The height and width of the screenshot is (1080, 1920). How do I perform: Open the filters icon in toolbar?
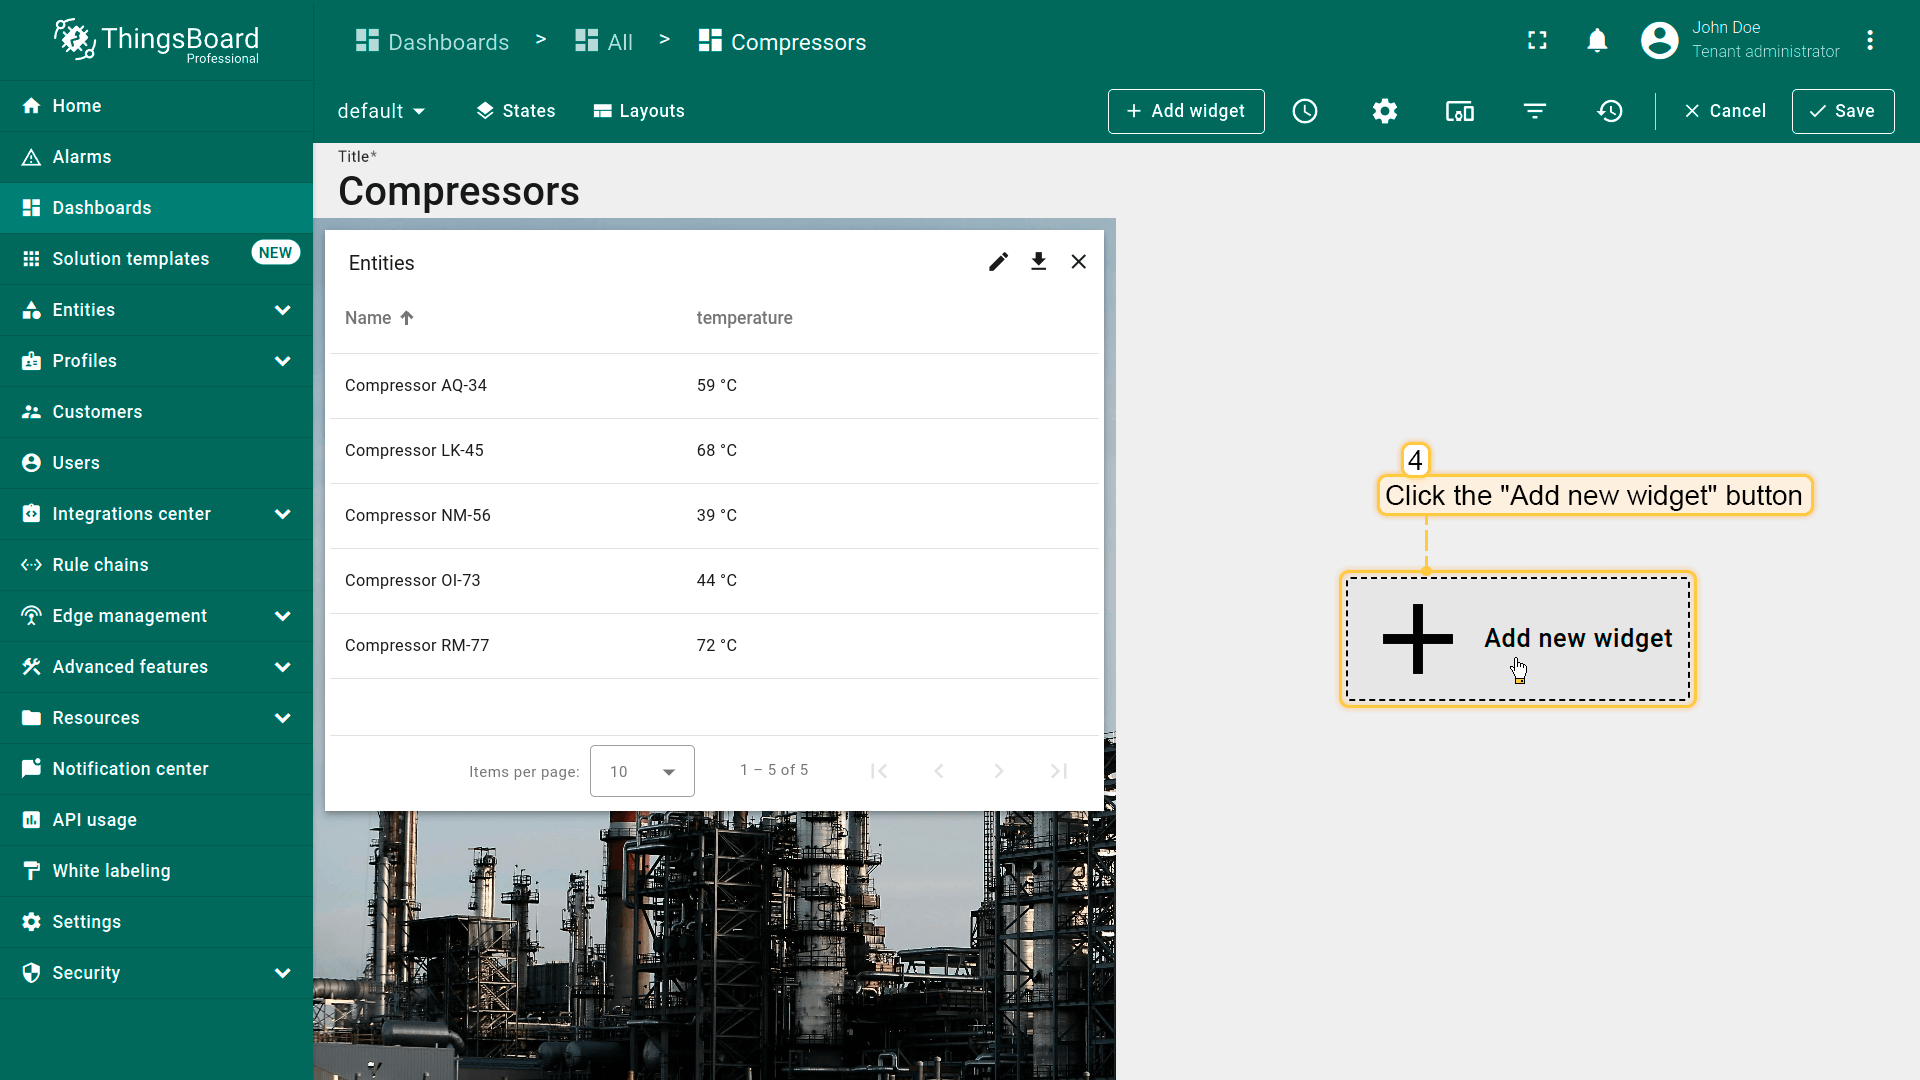(x=1535, y=111)
